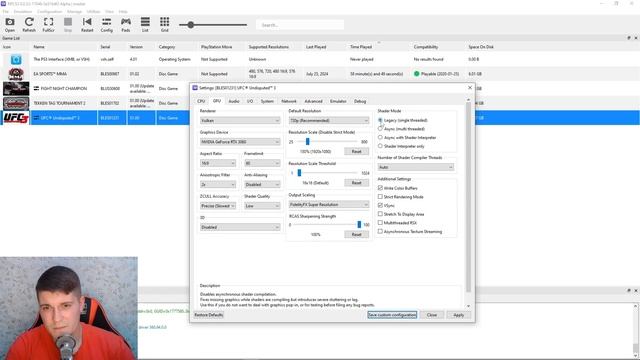640x360 pixels.
Task: Open Number of Shader Compiler Threads dropdown
Action: click(x=416, y=167)
